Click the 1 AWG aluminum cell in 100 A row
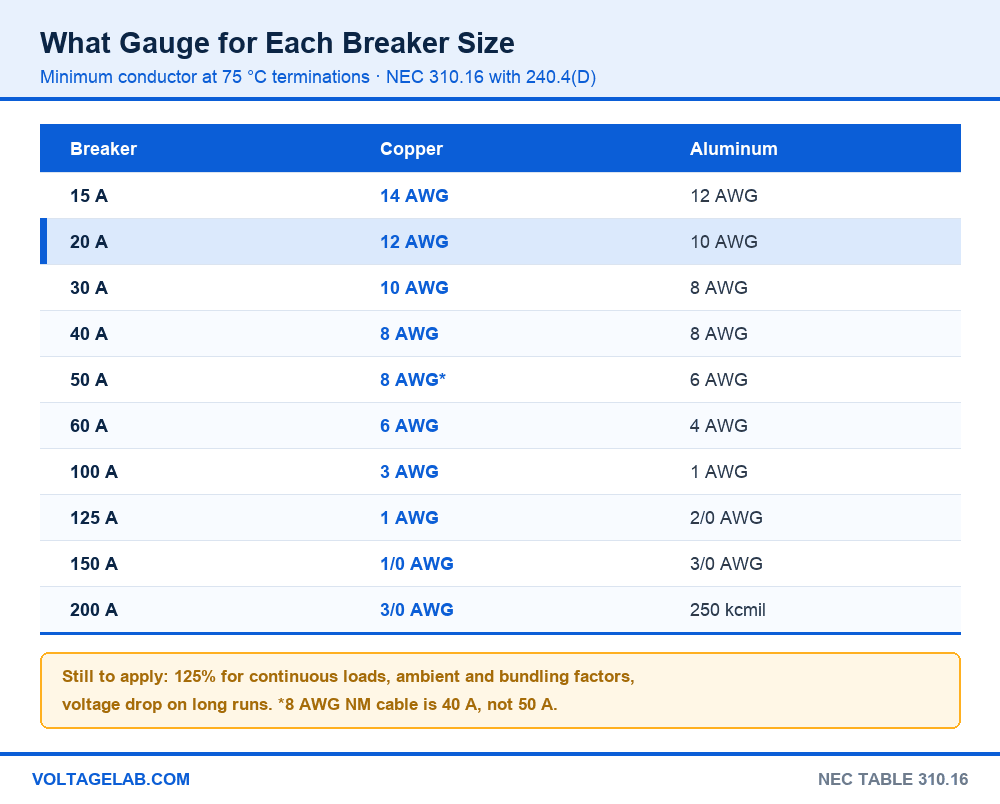This screenshot has width=1000, height=804. [719, 472]
